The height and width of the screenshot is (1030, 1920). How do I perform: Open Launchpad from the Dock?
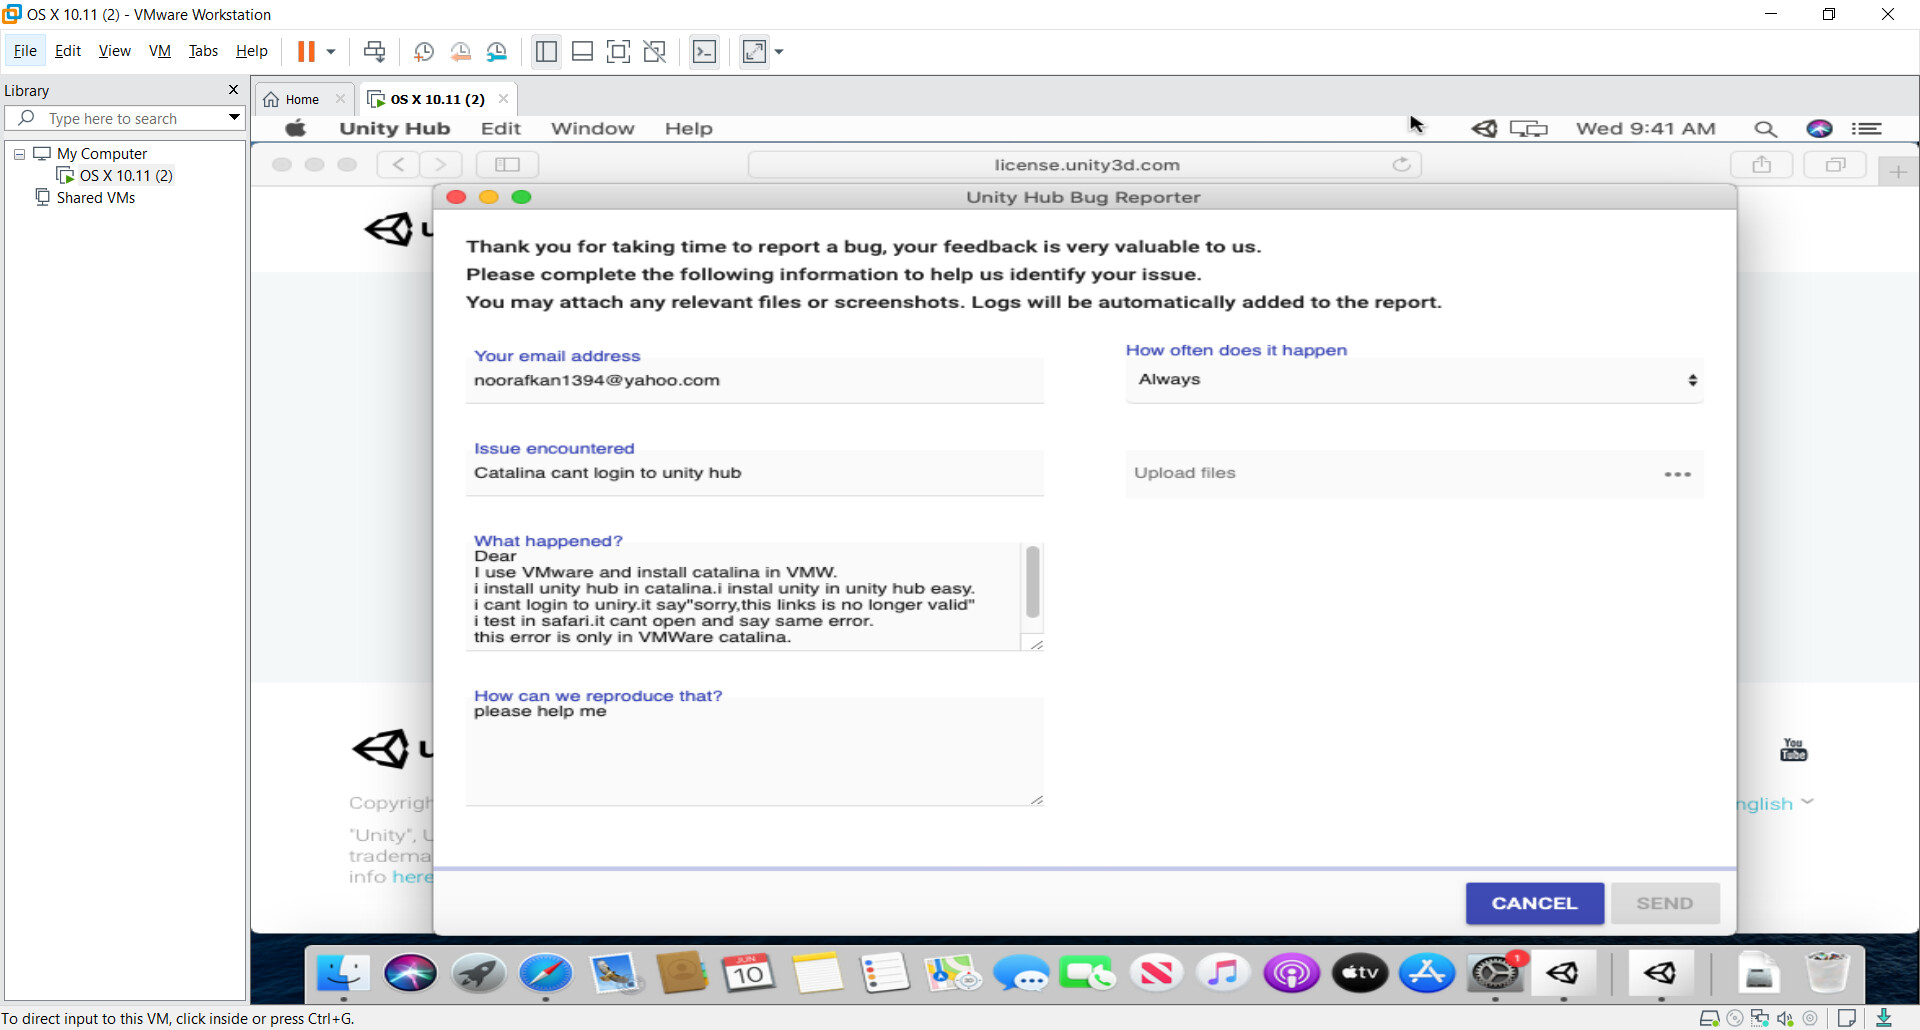[478, 972]
